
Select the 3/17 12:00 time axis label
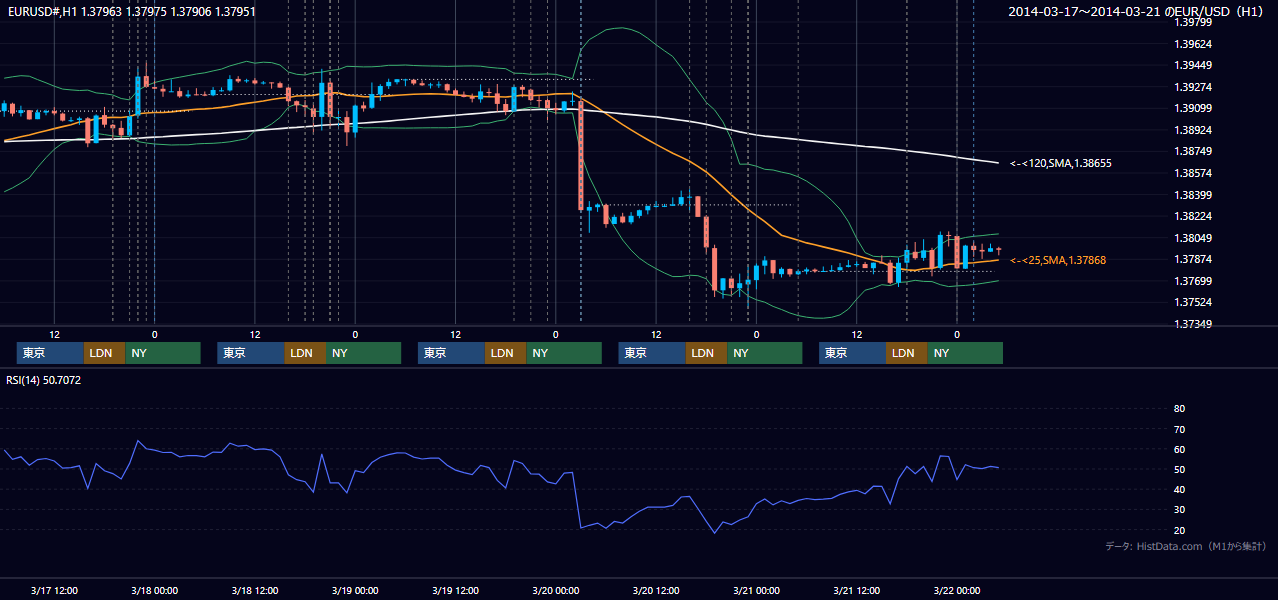(x=54, y=591)
